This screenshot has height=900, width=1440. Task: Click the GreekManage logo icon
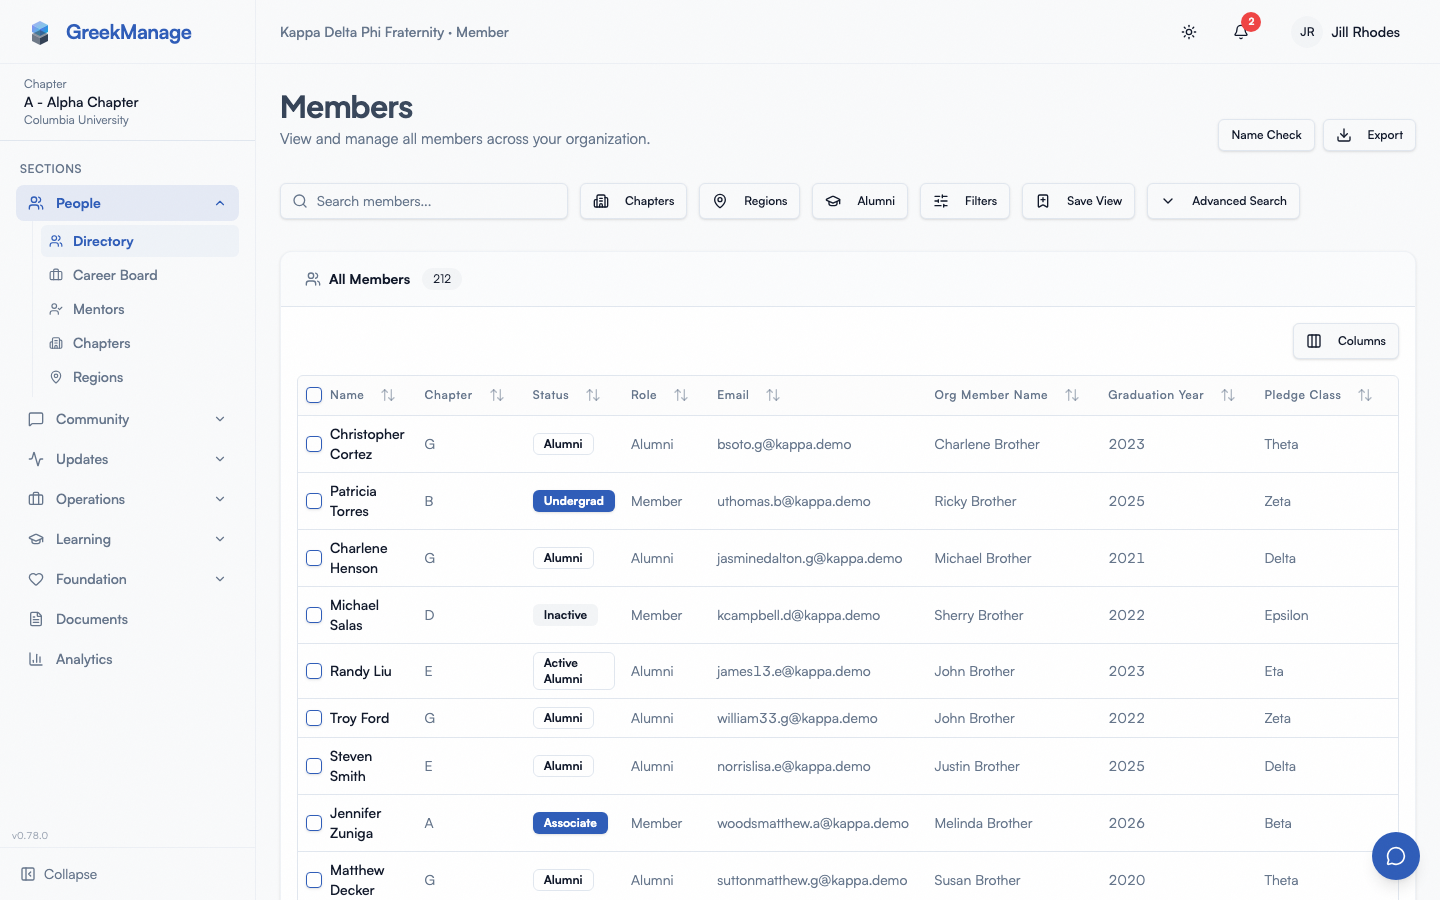click(x=40, y=33)
